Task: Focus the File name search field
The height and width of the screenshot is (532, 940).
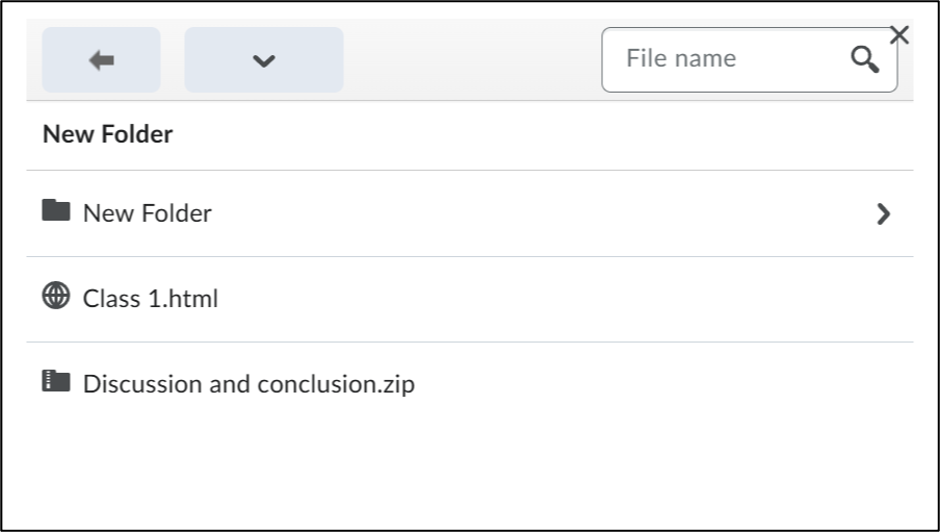Action: pyautogui.click(x=749, y=60)
